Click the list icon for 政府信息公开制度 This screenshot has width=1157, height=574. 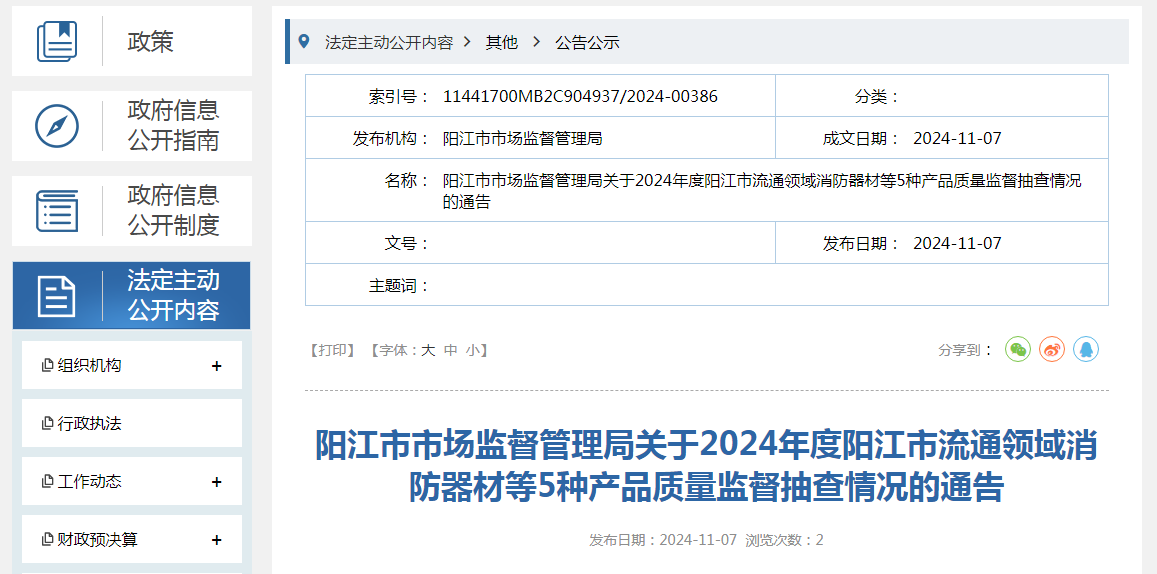57,211
